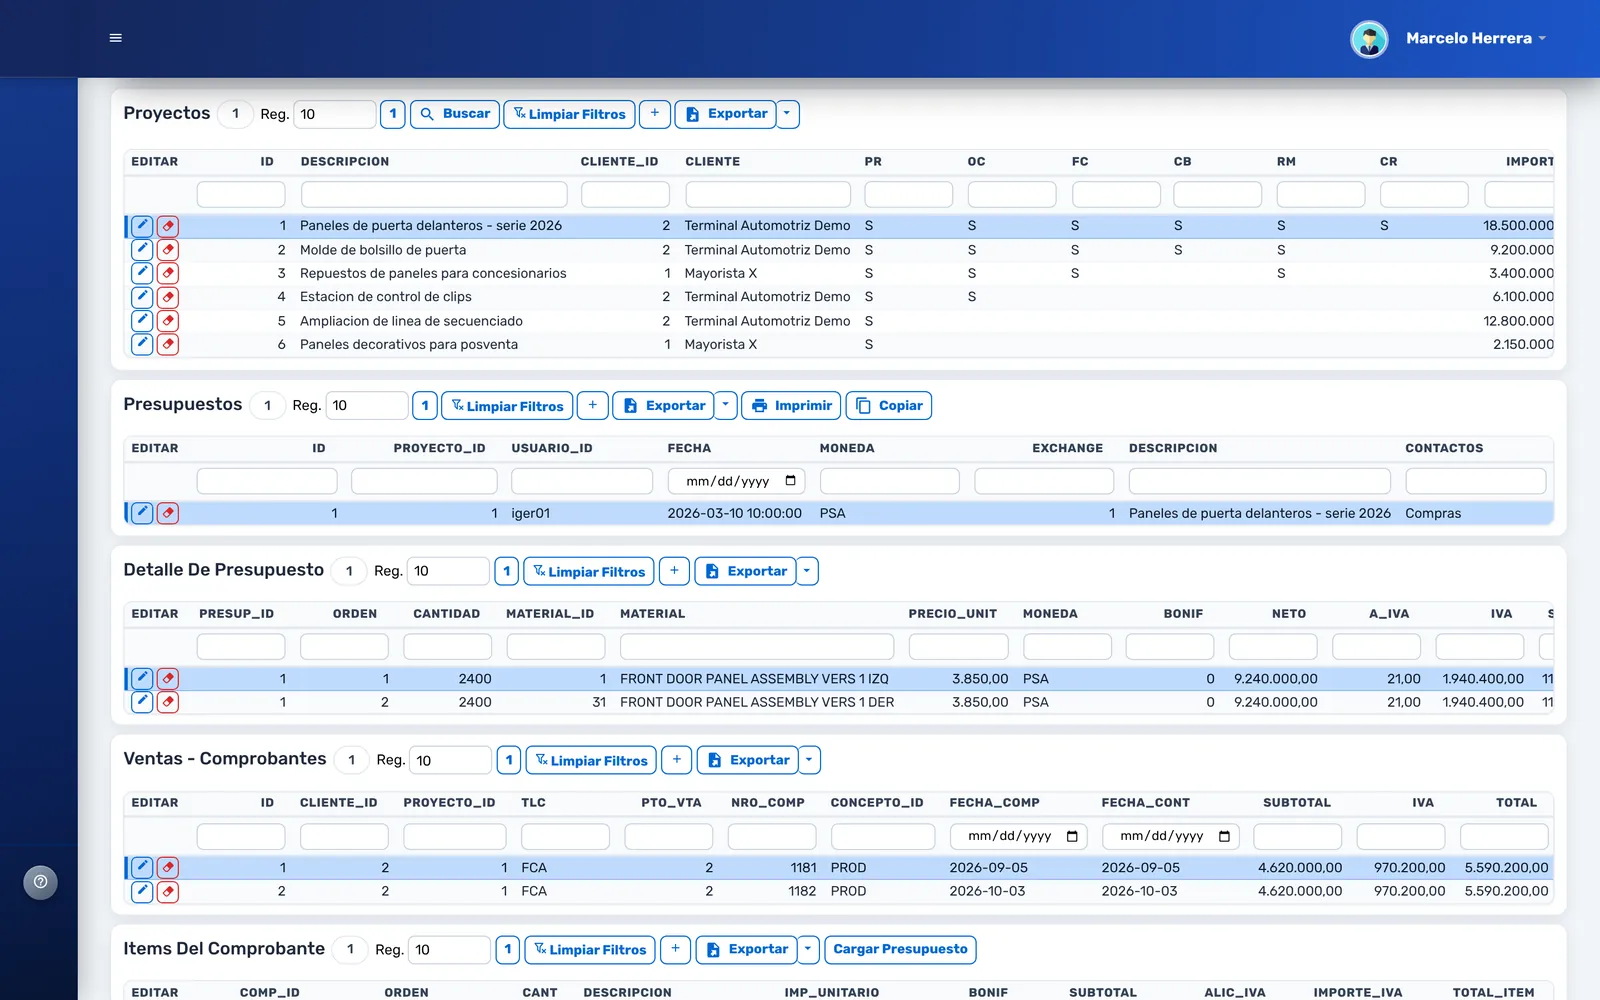This screenshot has width=1600, height=1000.
Task: Open the Presupuestos FECHA filter date picker
Action: pyautogui.click(x=791, y=481)
